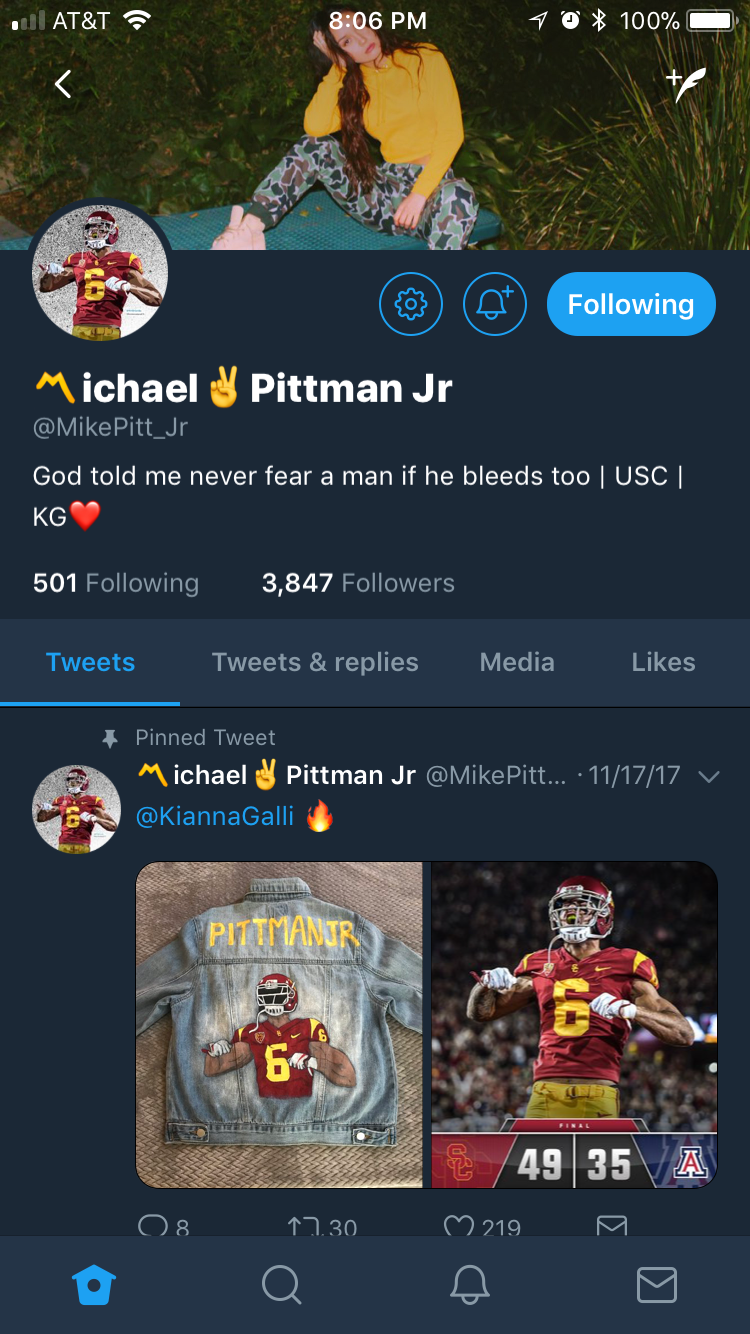Open the USC 49-35 game photo
This screenshot has width=750, height=1334.
[574, 1024]
